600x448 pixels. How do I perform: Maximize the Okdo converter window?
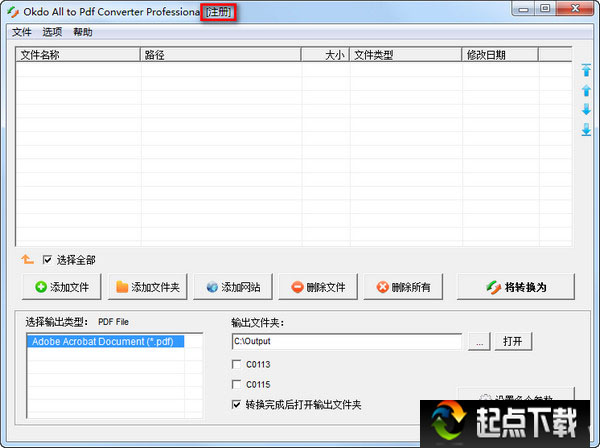[545, 9]
